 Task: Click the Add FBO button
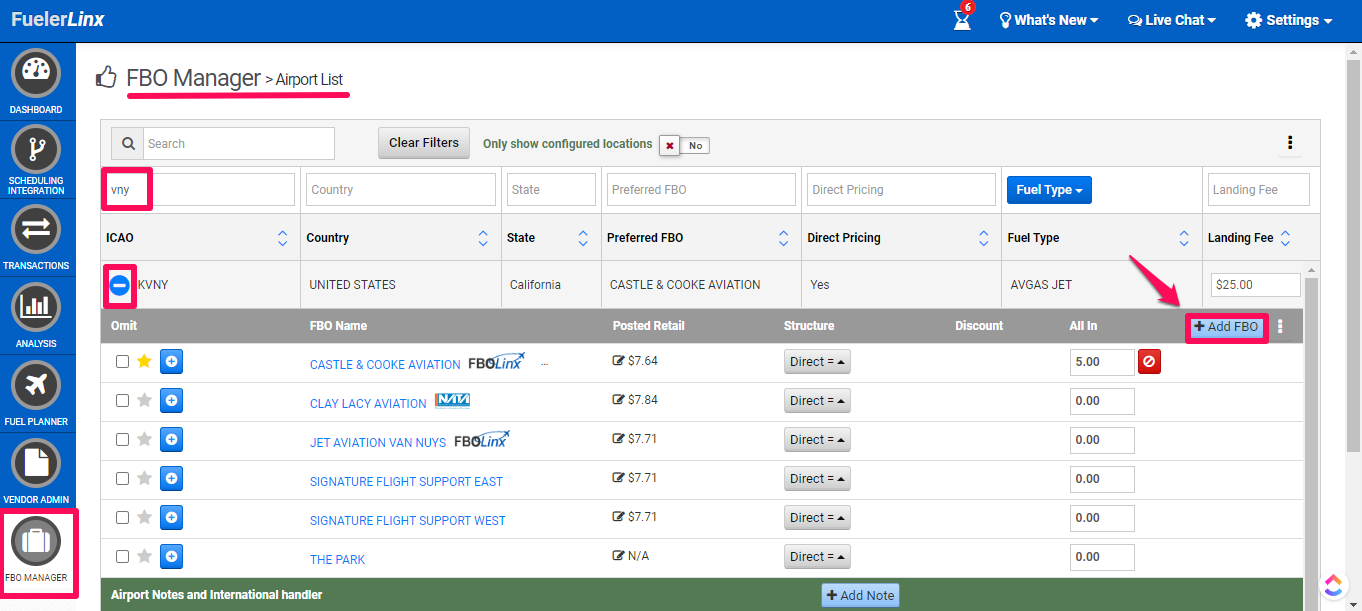point(1227,327)
